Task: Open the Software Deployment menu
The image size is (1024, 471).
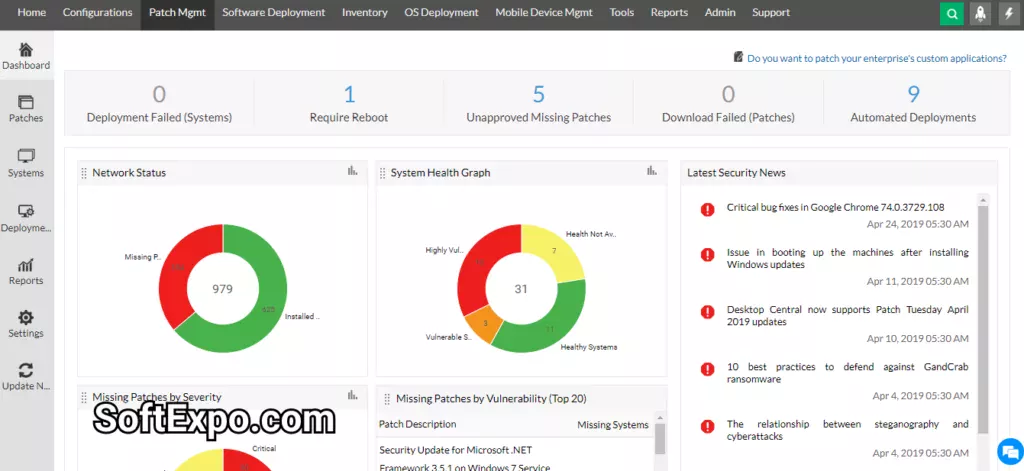Action: [x=274, y=12]
